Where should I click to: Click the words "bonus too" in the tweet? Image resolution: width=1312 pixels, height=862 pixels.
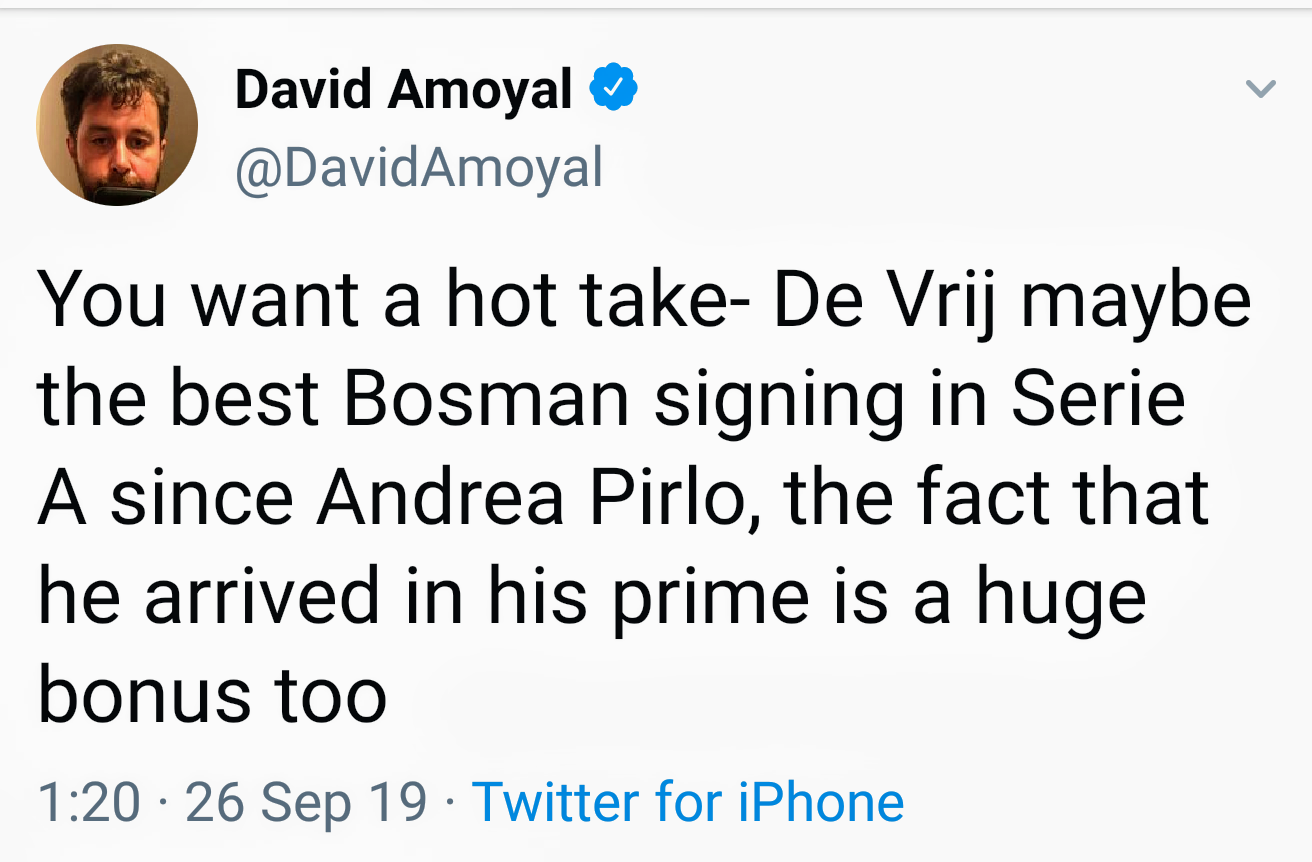212,695
